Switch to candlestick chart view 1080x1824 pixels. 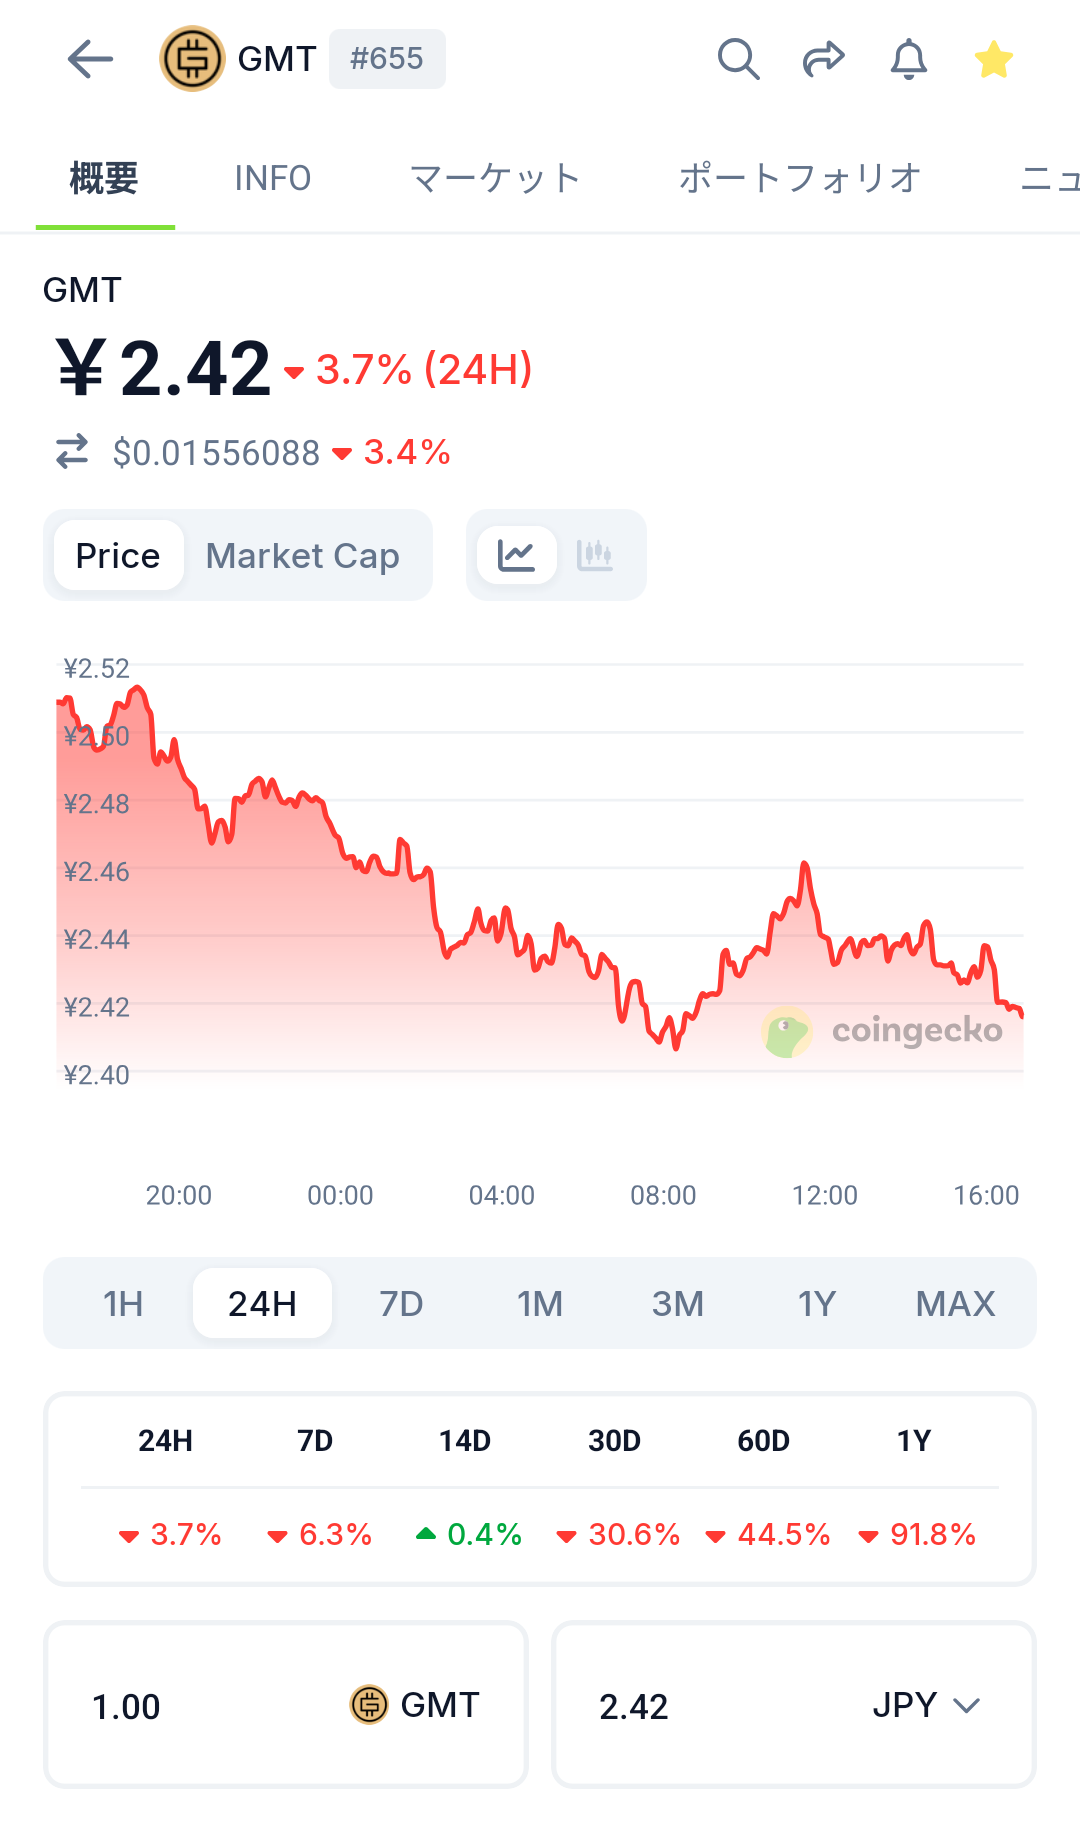pos(595,555)
